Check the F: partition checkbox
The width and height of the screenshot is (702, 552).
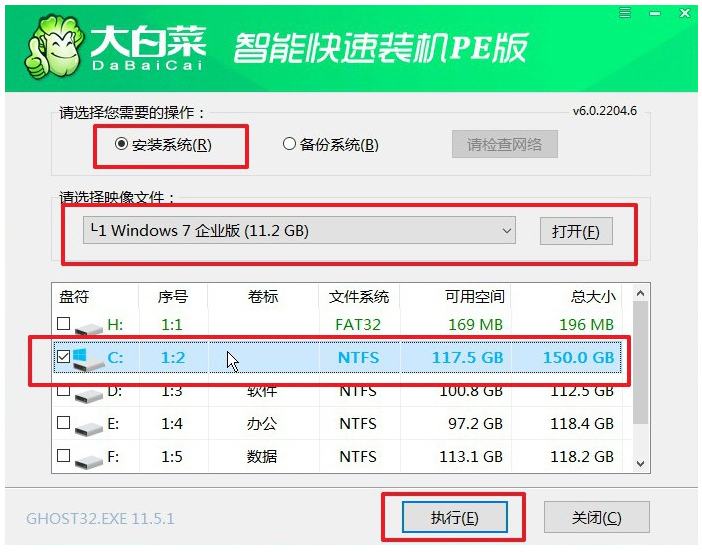tap(64, 455)
